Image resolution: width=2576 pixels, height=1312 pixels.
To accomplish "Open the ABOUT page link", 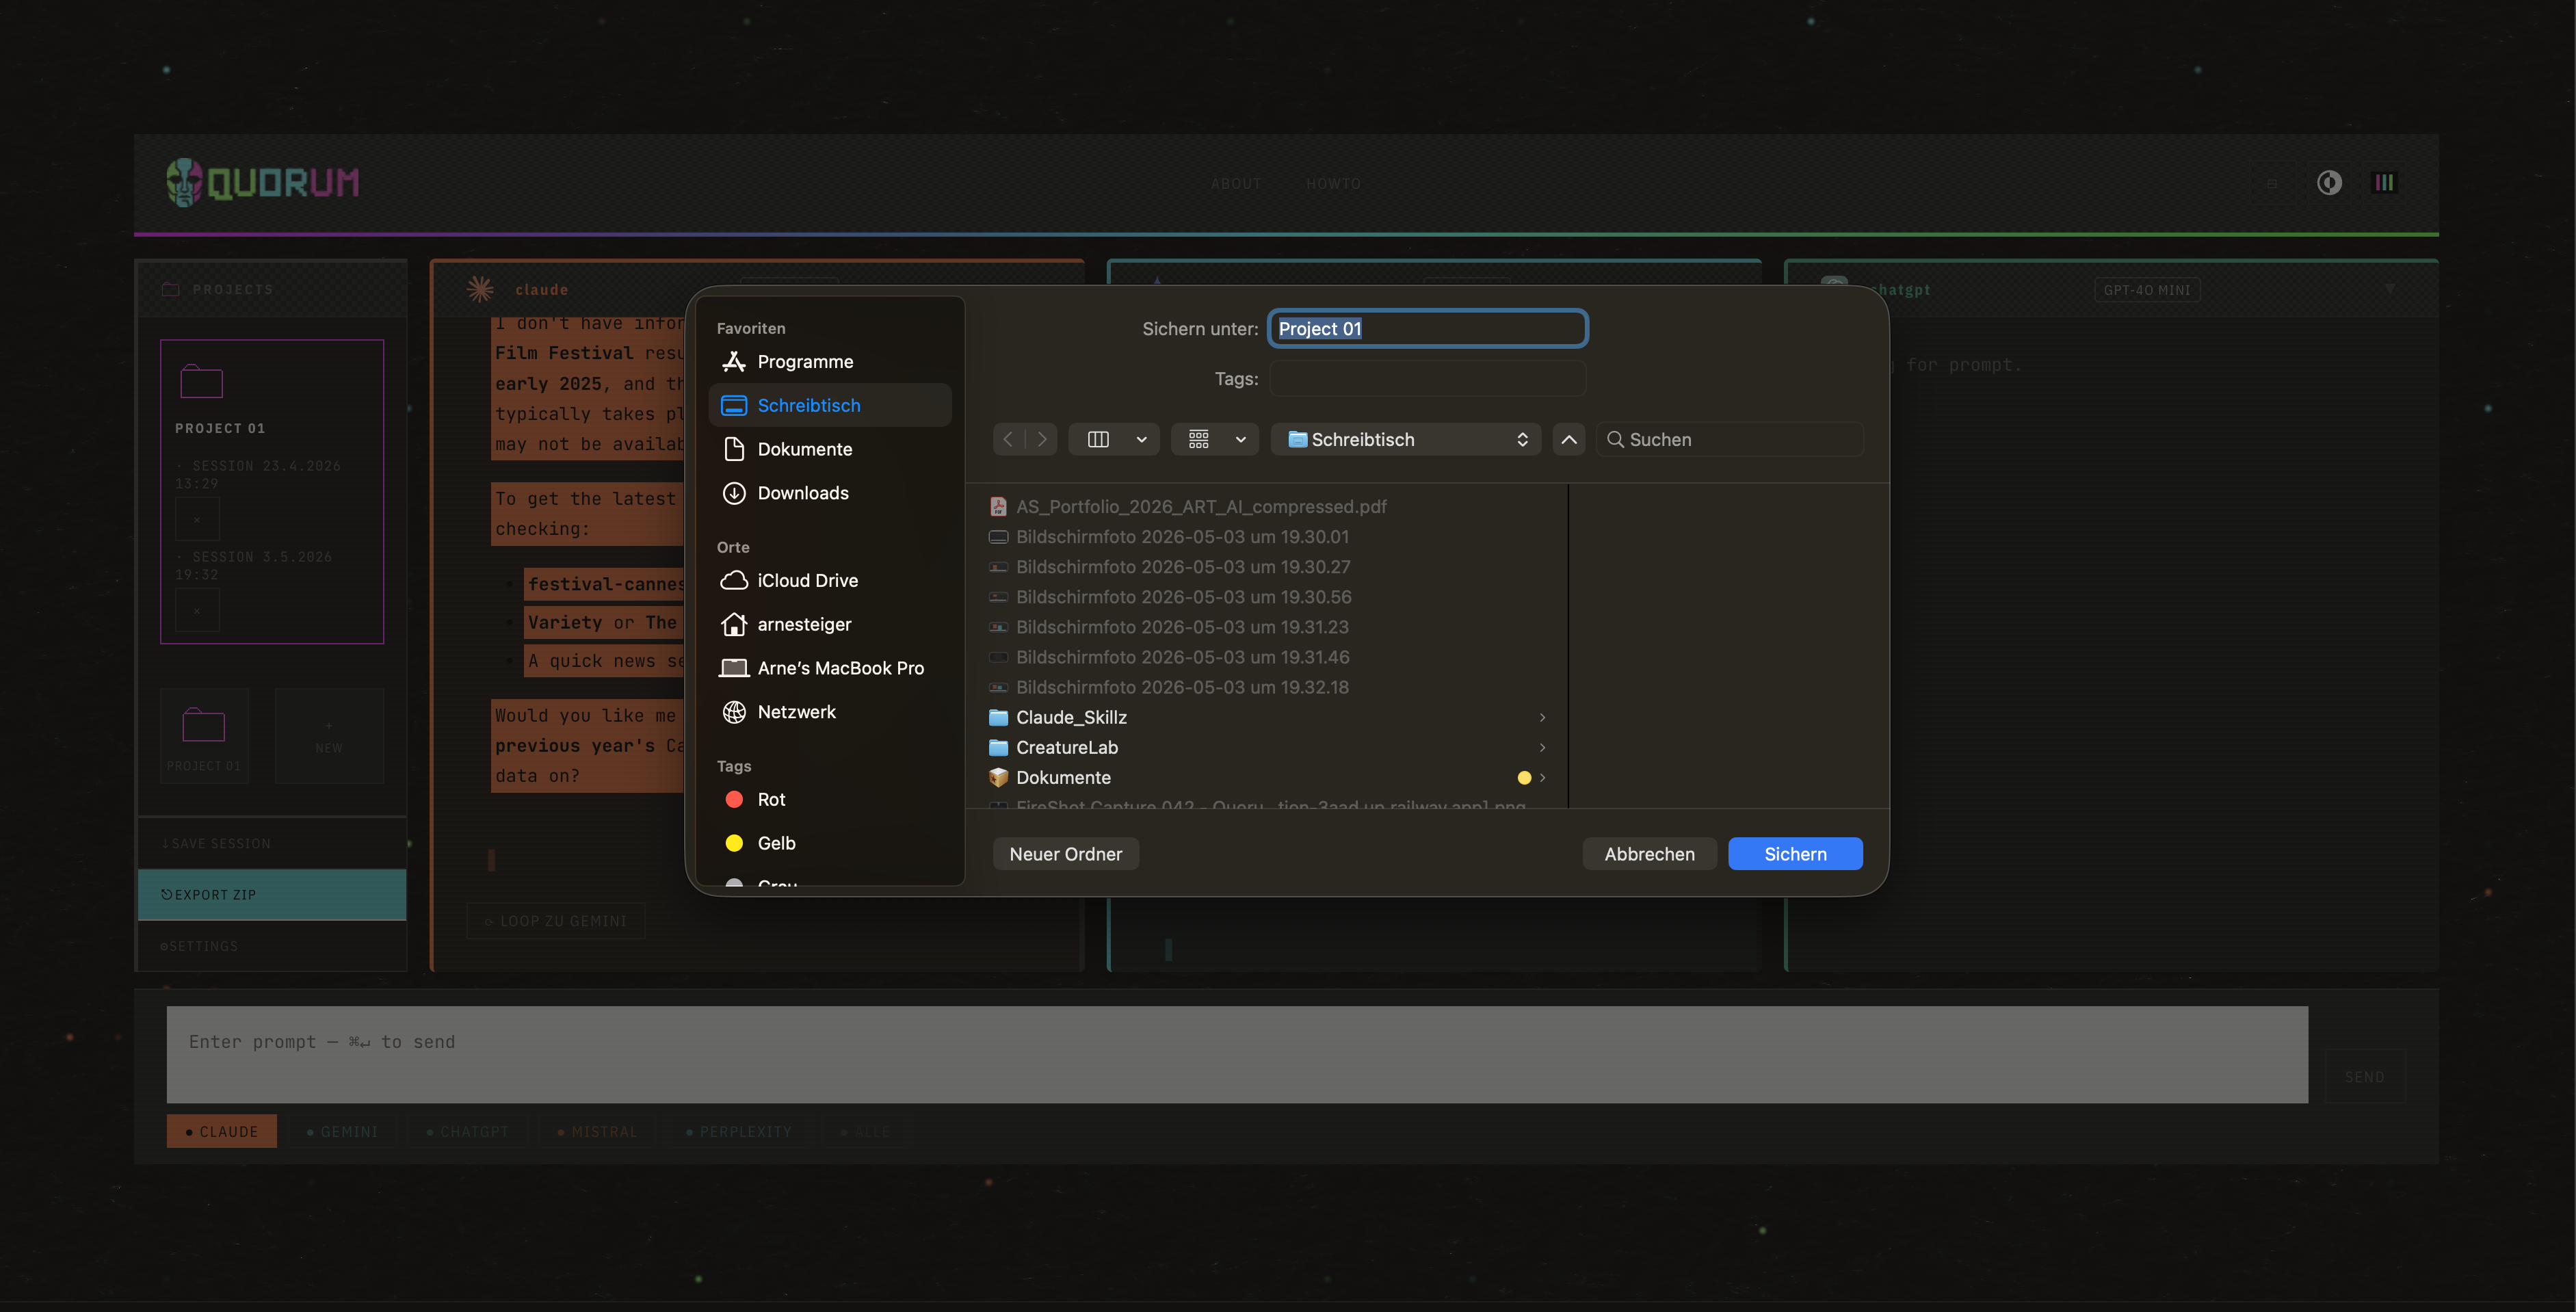I will coord(1235,184).
